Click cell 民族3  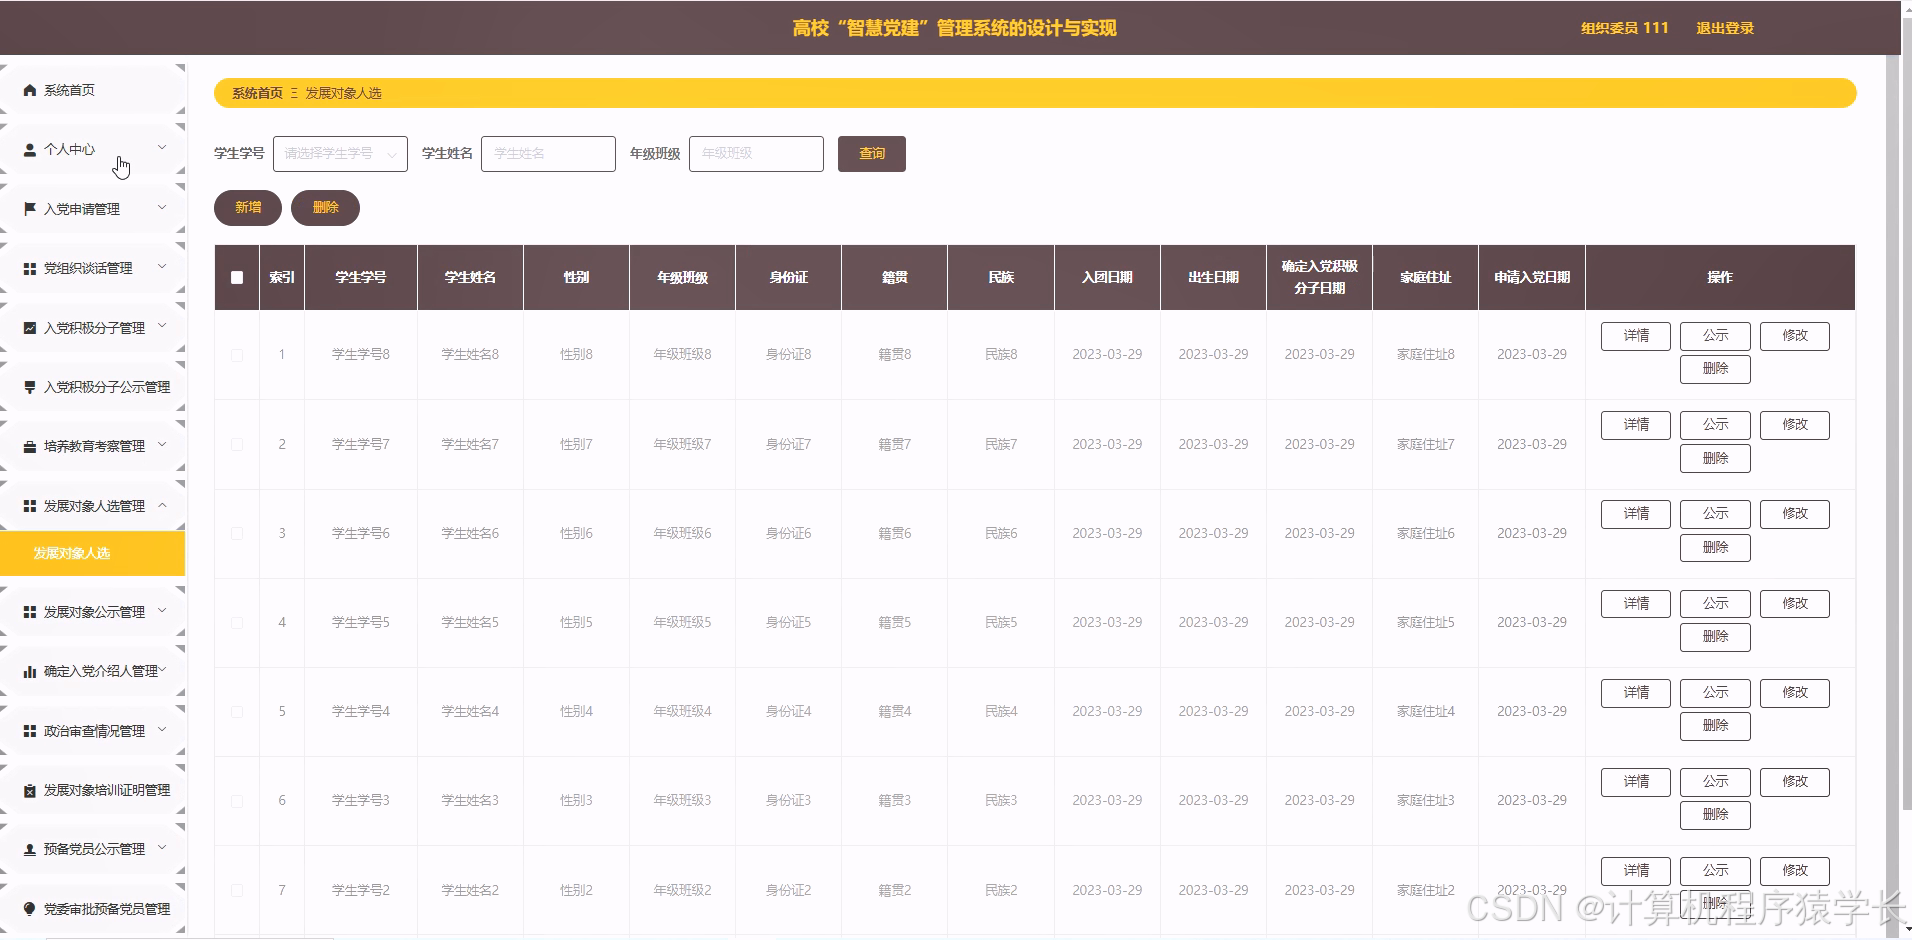tap(1001, 801)
